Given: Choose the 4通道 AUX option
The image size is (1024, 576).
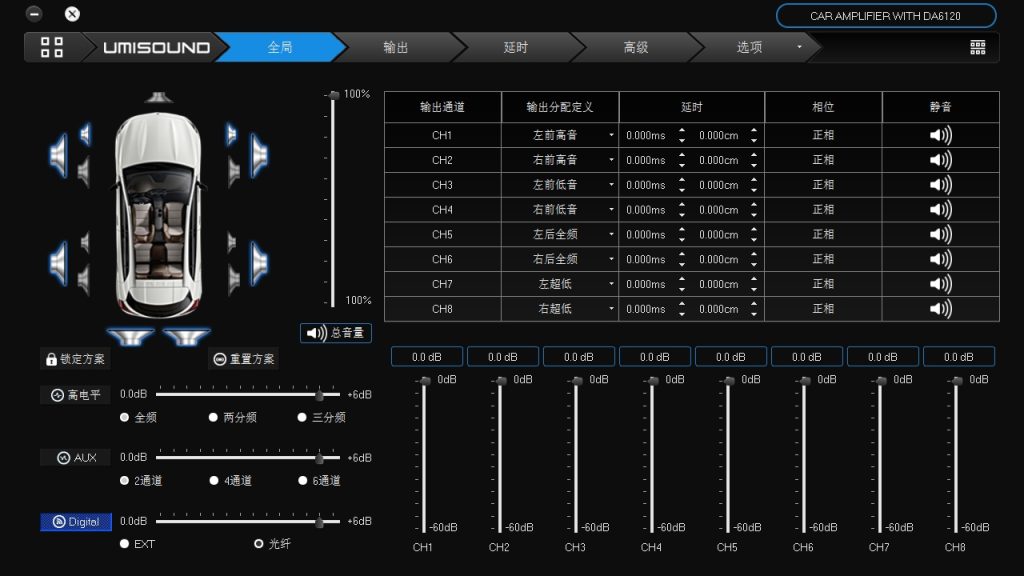Looking at the screenshot, I should pos(214,481).
